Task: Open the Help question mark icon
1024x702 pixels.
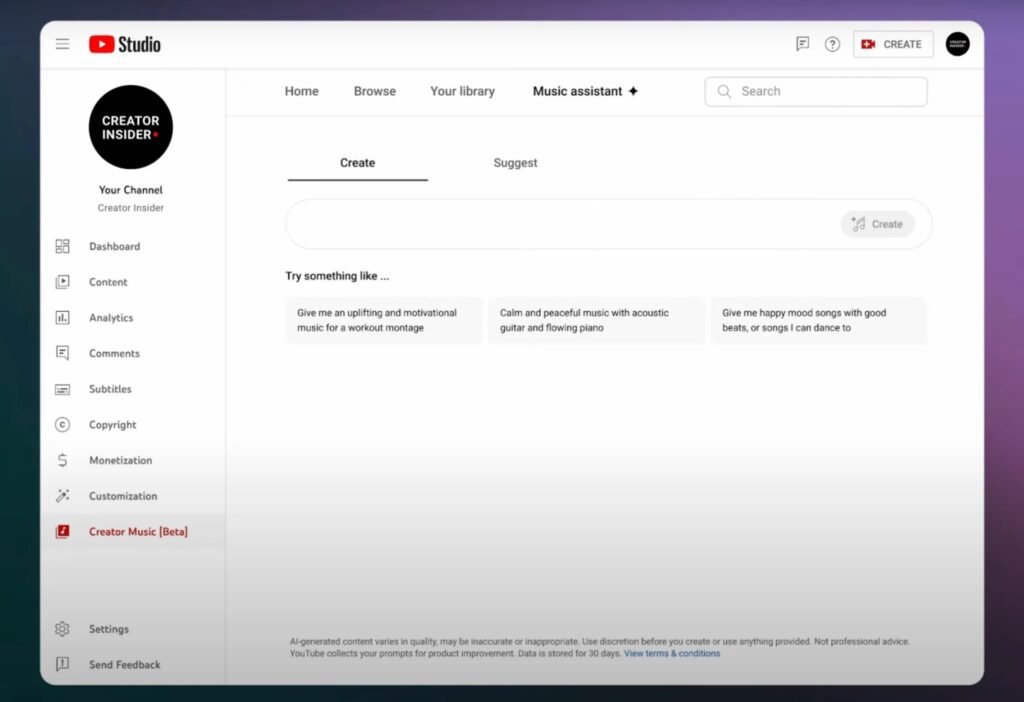Action: [832, 44]
